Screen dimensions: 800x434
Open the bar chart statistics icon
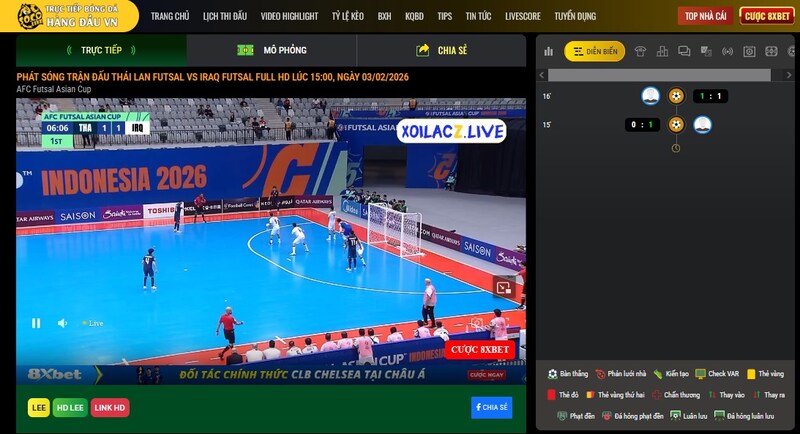(548, 51)
